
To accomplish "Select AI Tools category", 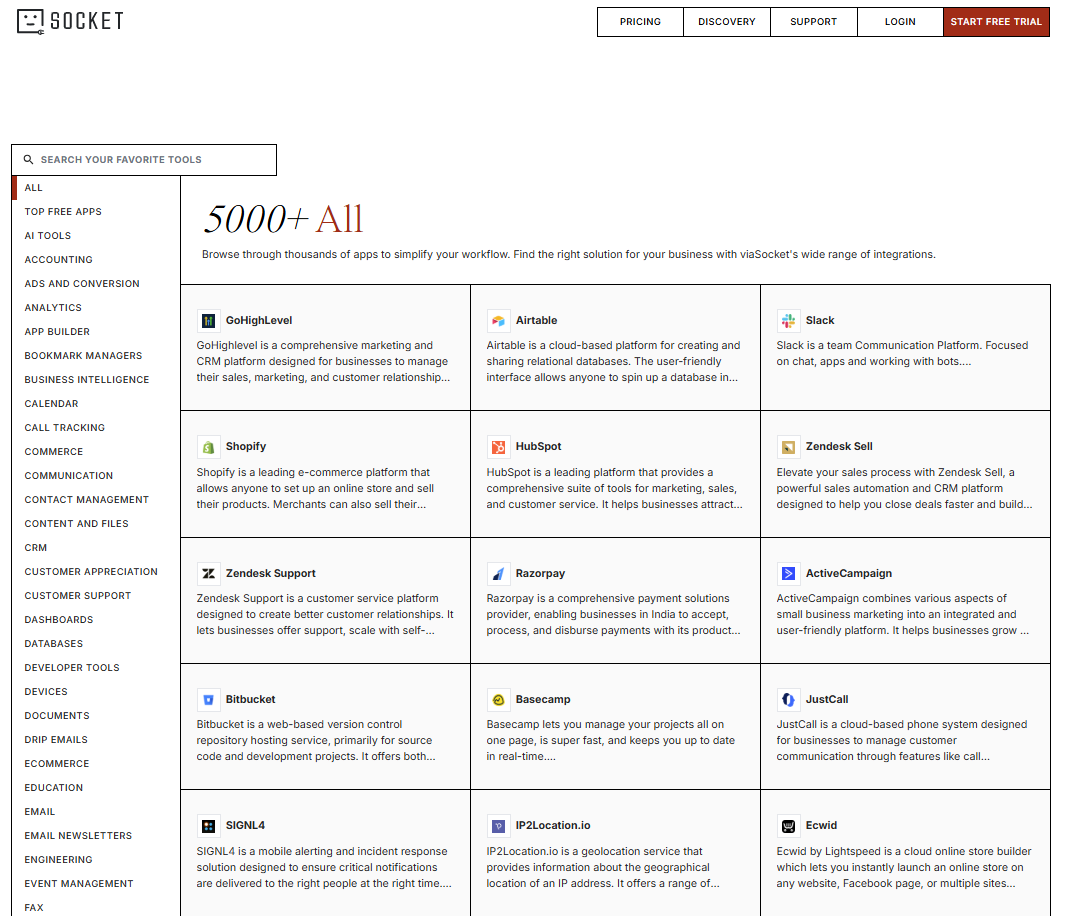I will (96, 235).
